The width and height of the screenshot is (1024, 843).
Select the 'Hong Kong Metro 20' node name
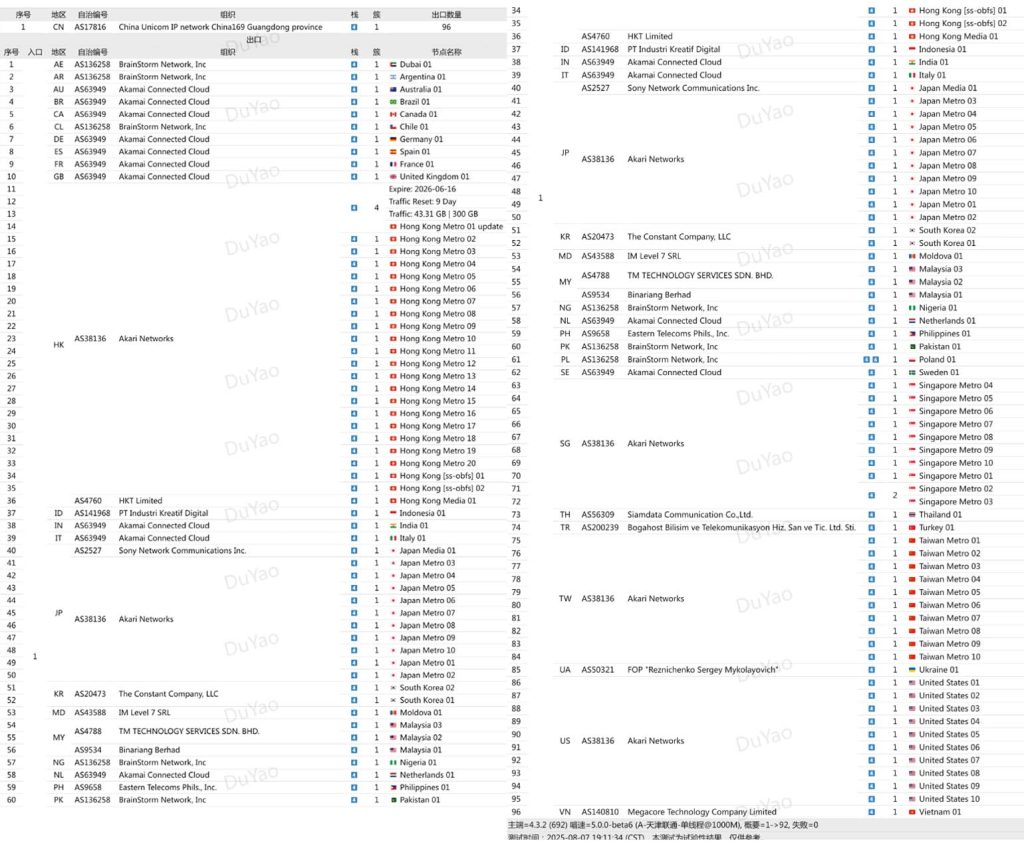[x=438, y=464]
